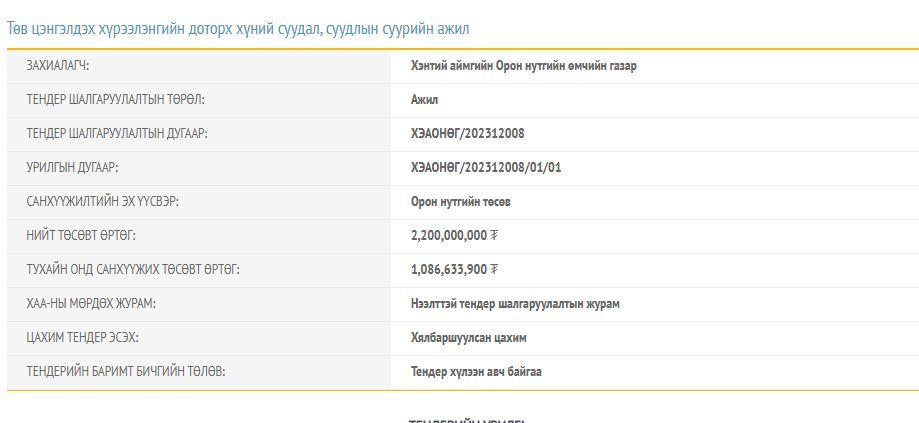The image size is (919, 423).
Task: Click the Тендер хүлээн авч байгаа status
Action: 476,372
